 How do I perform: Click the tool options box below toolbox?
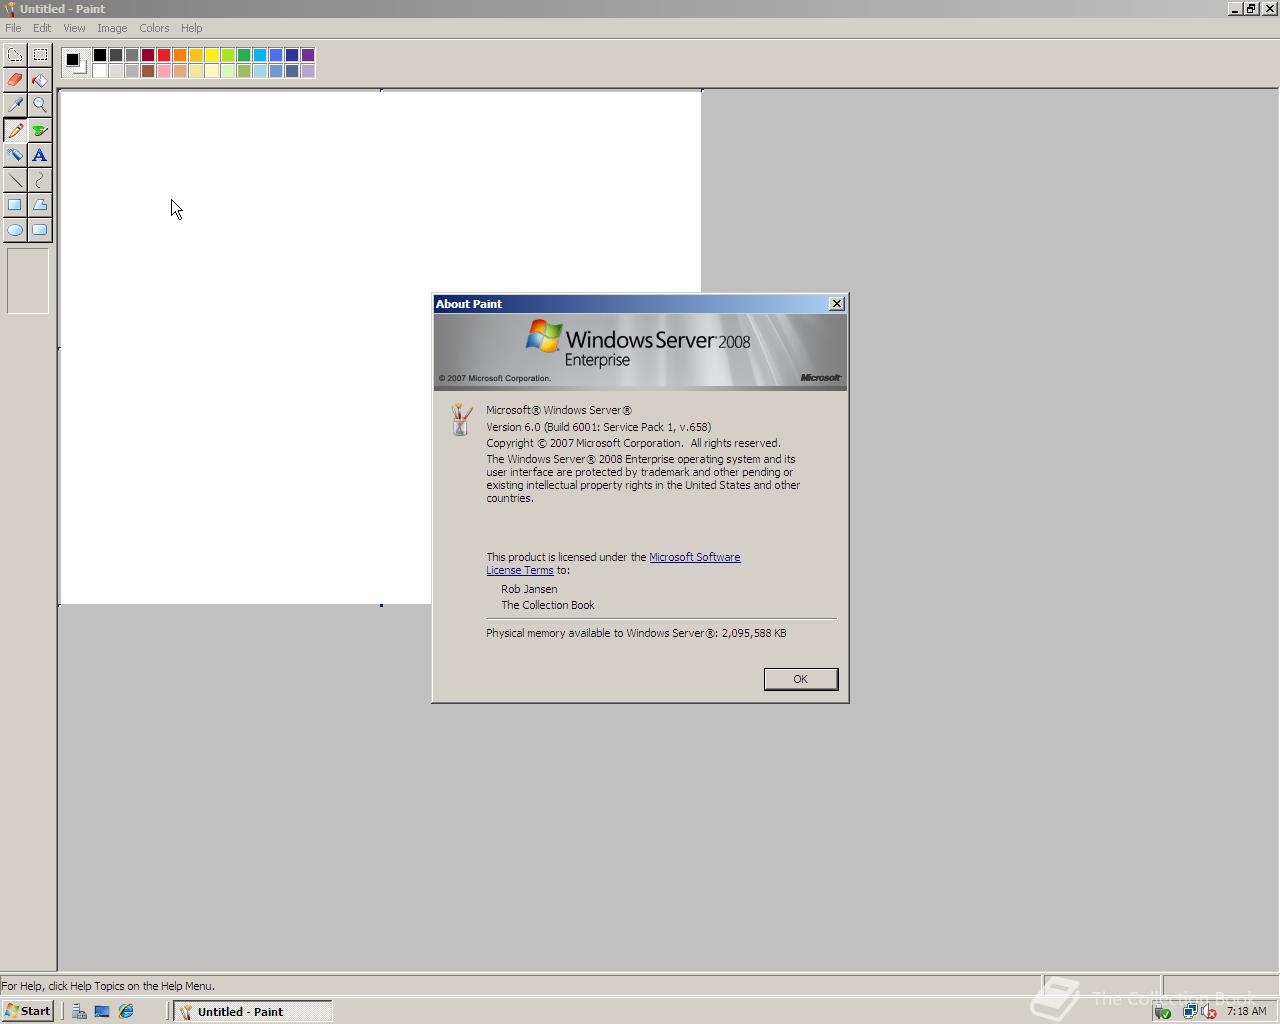(28, 281)
